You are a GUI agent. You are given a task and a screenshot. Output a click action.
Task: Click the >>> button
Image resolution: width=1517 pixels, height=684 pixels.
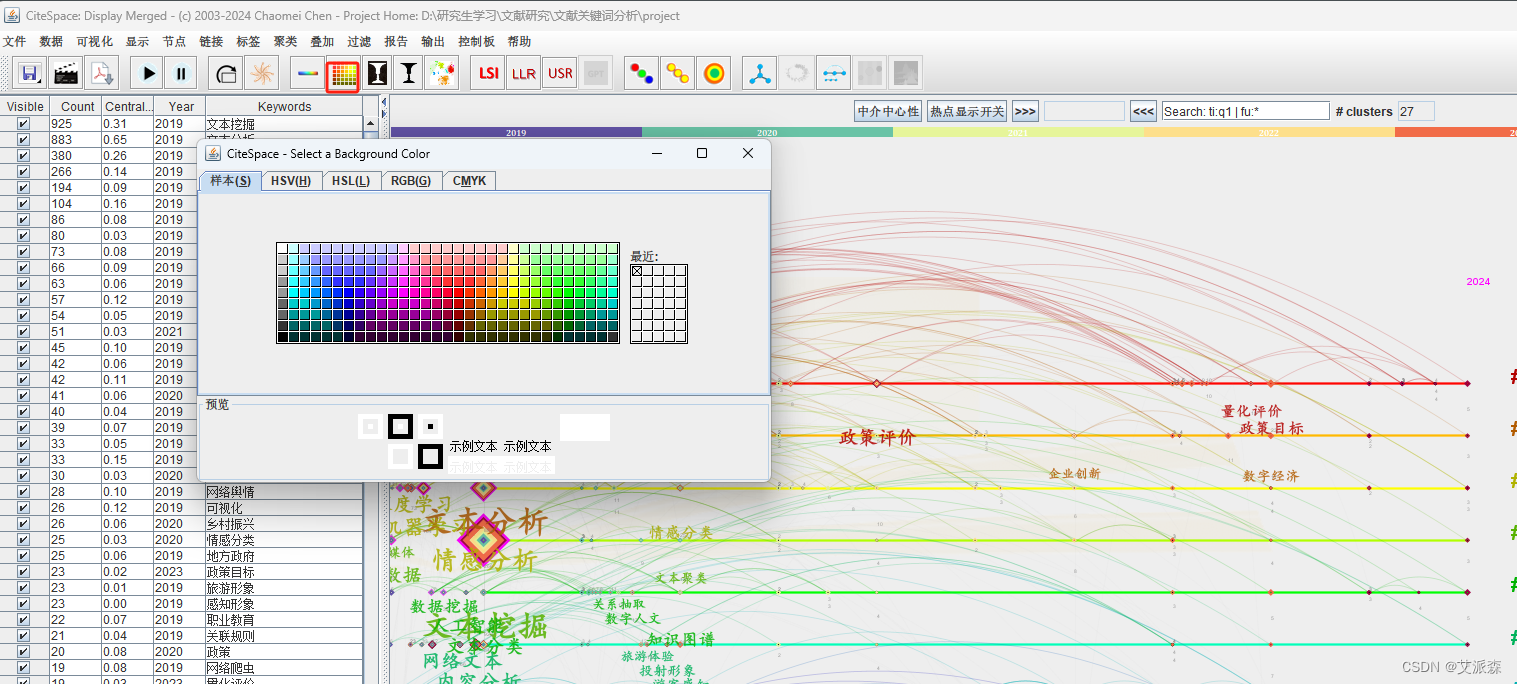[x=1025, y=111]
